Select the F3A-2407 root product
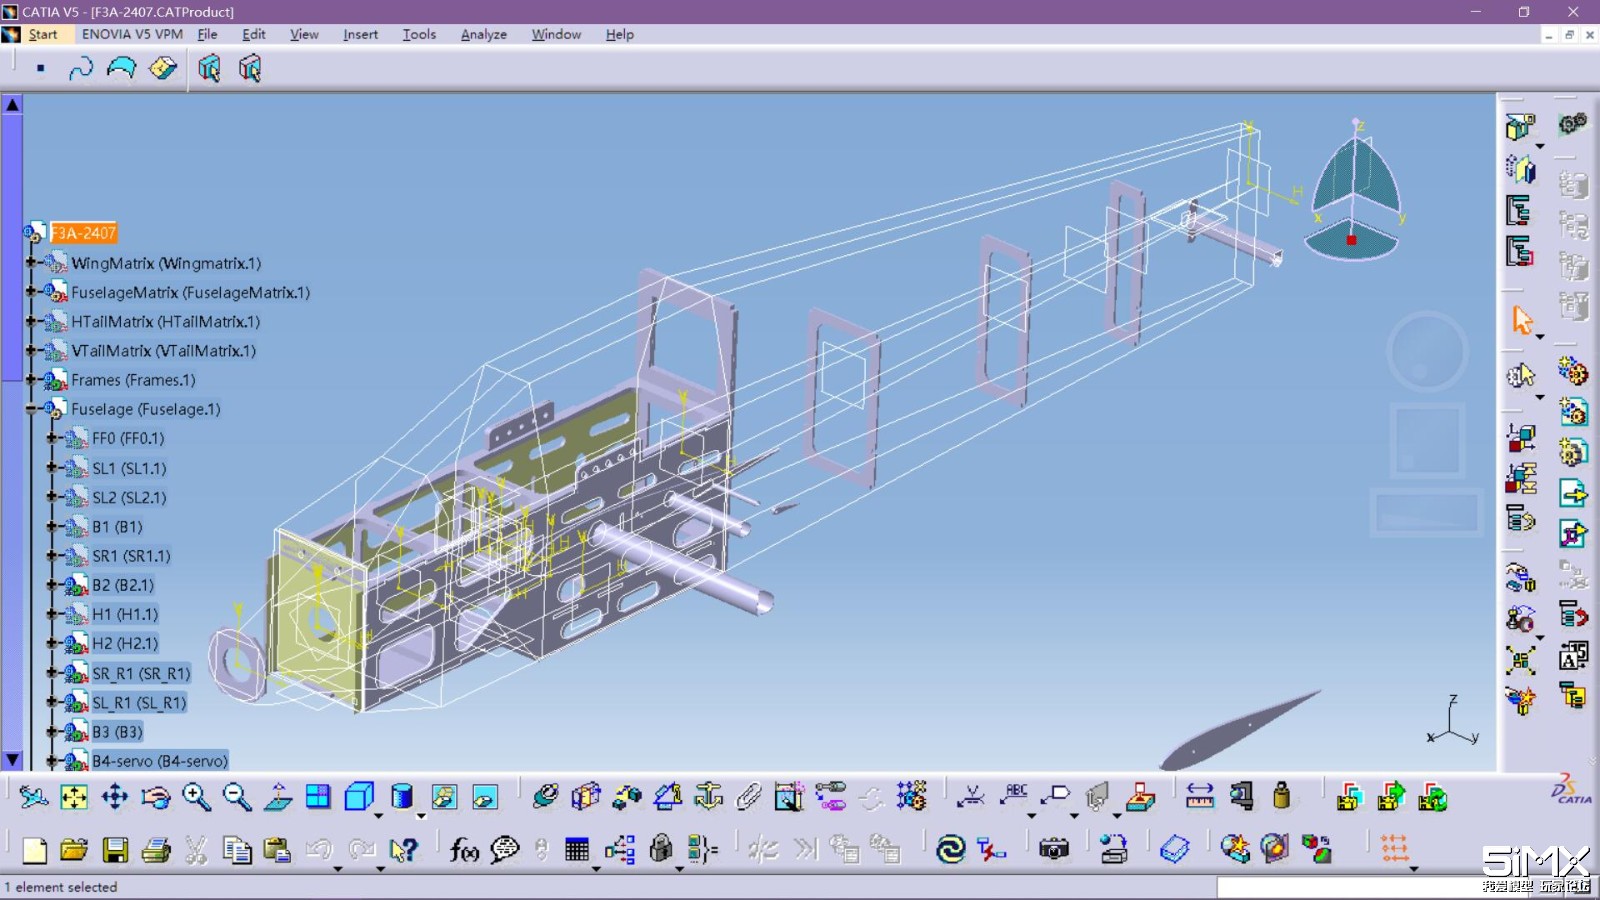Viewport: 1600px width, 900px height. [84, 233]
